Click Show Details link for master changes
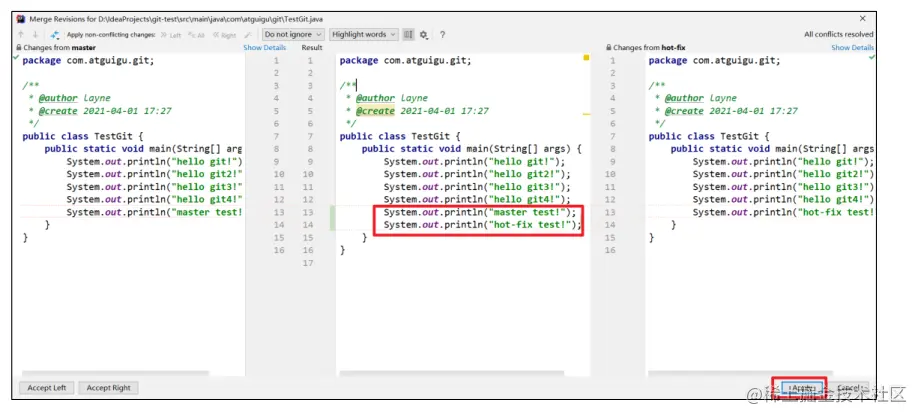The width and height of the screenshot is (921, 419). pos(265,48)
